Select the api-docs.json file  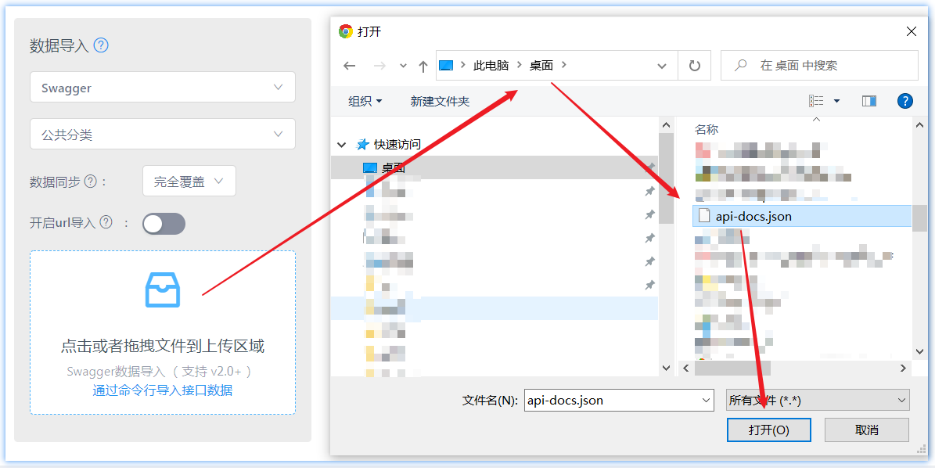[802, 216]
